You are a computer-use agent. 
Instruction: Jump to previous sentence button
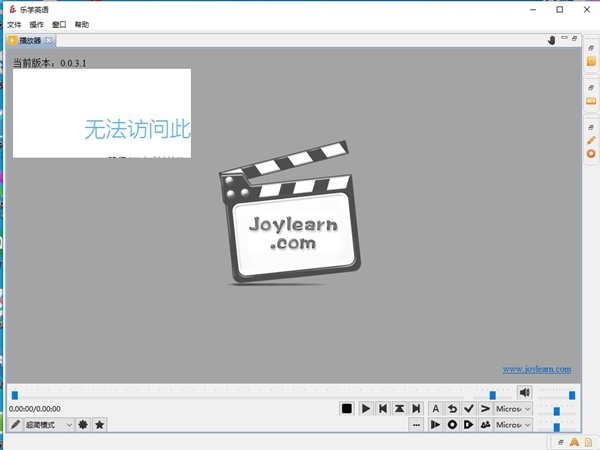pos(383,409)
